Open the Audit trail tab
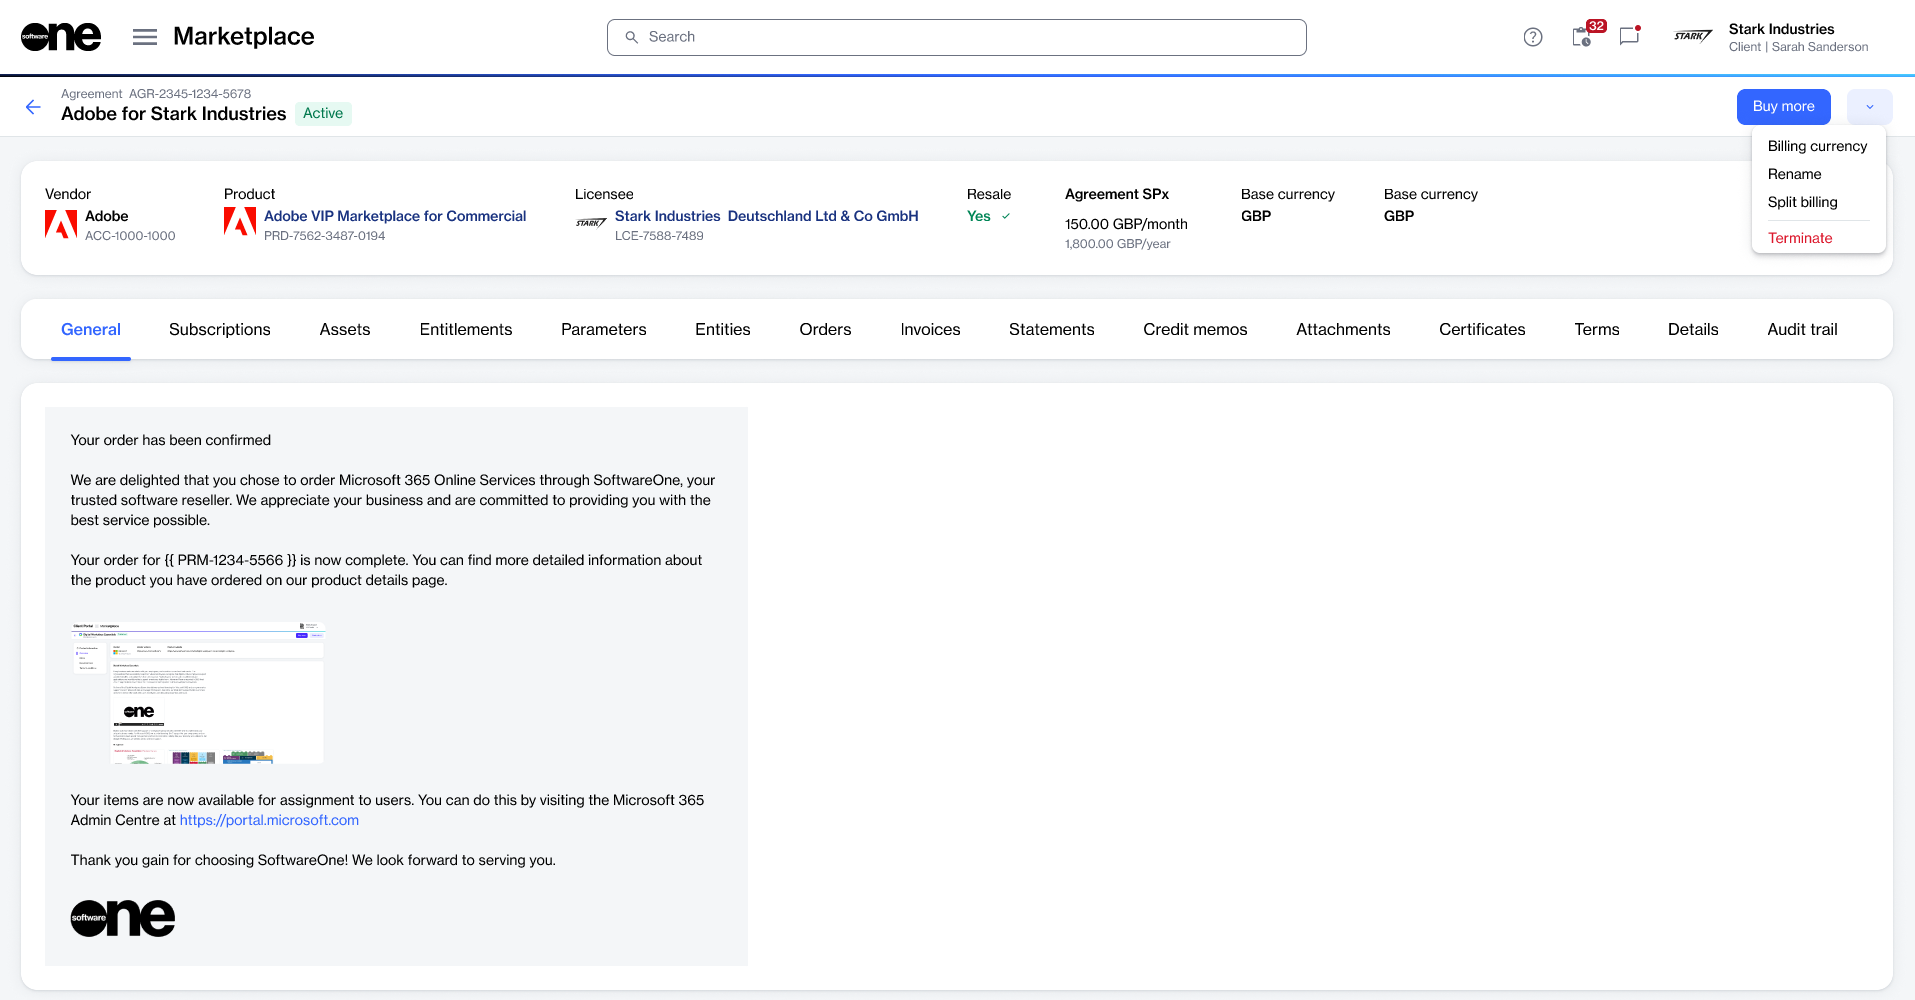This screenshot has height=1000, width=1915. (1802, 330)
